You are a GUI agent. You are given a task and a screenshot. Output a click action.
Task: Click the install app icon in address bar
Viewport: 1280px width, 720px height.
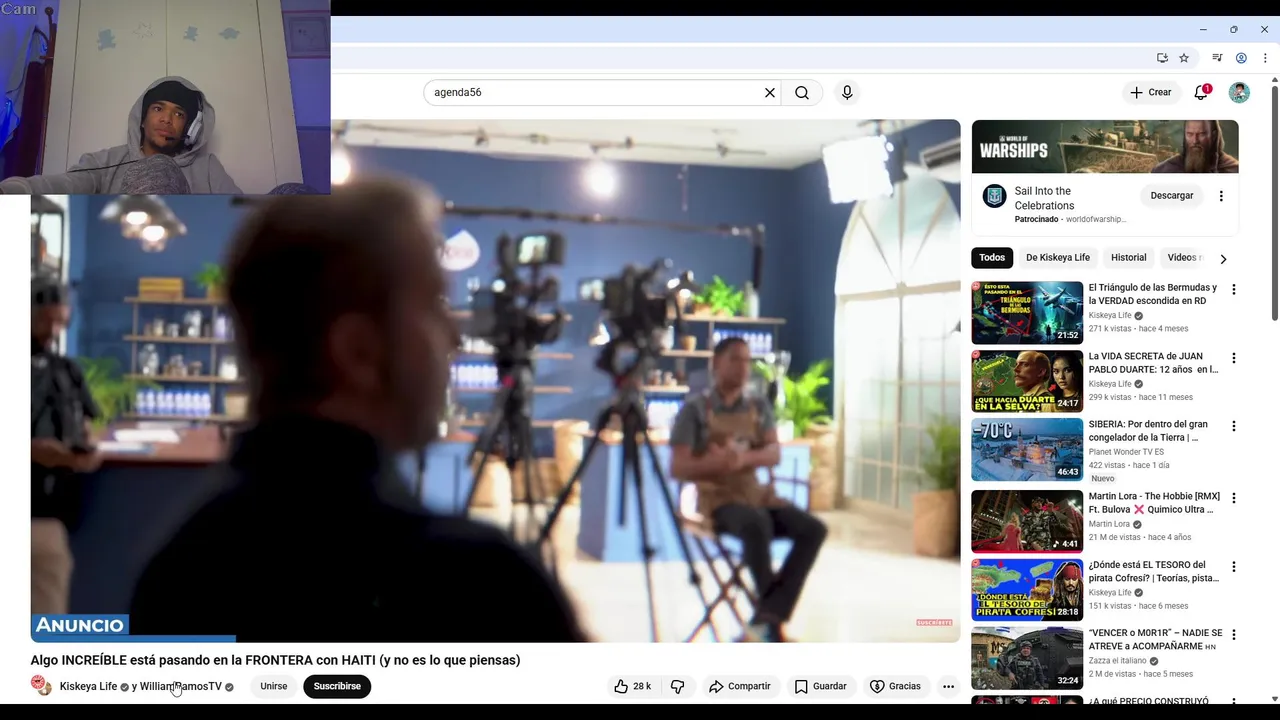point(1162,58)
